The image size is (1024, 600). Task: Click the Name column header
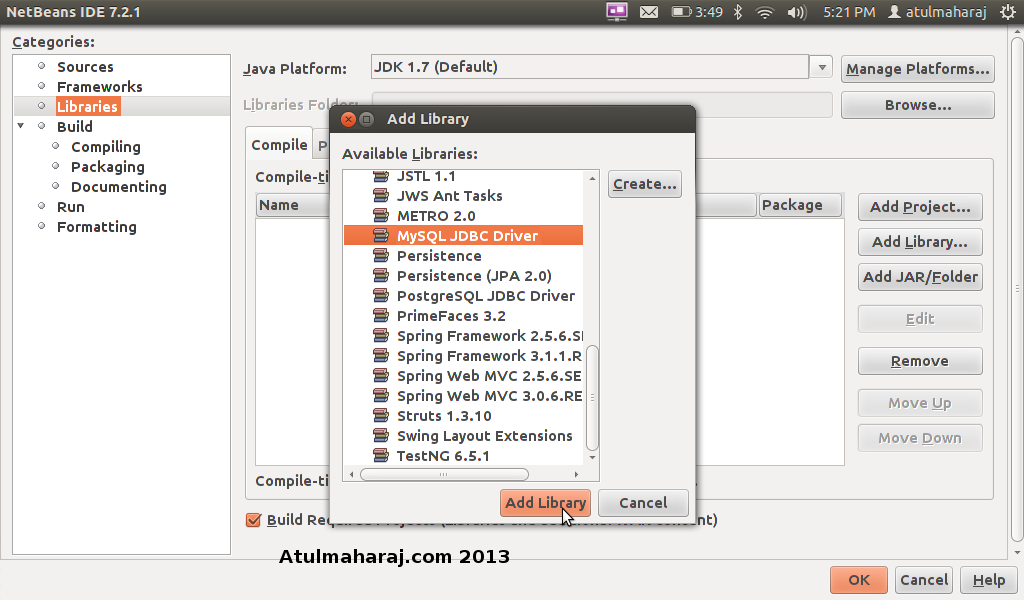pyautogui.click(x=293, y=205)
